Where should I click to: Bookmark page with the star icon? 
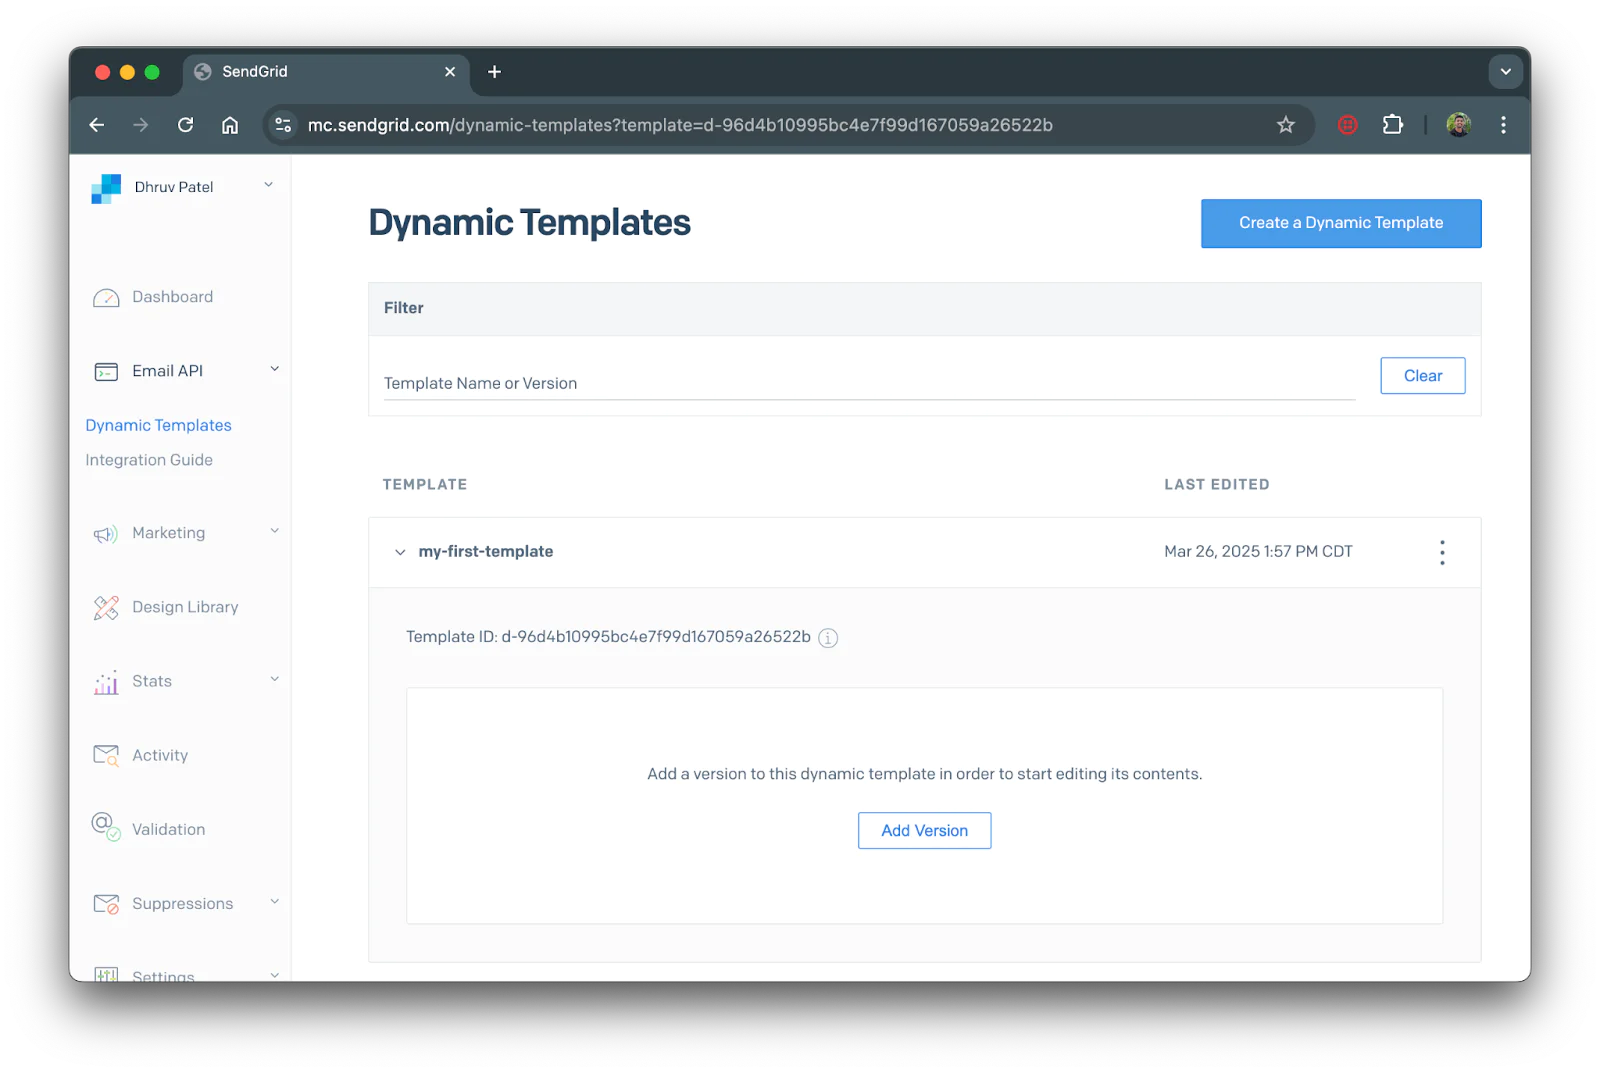[x=1286, y=125]
